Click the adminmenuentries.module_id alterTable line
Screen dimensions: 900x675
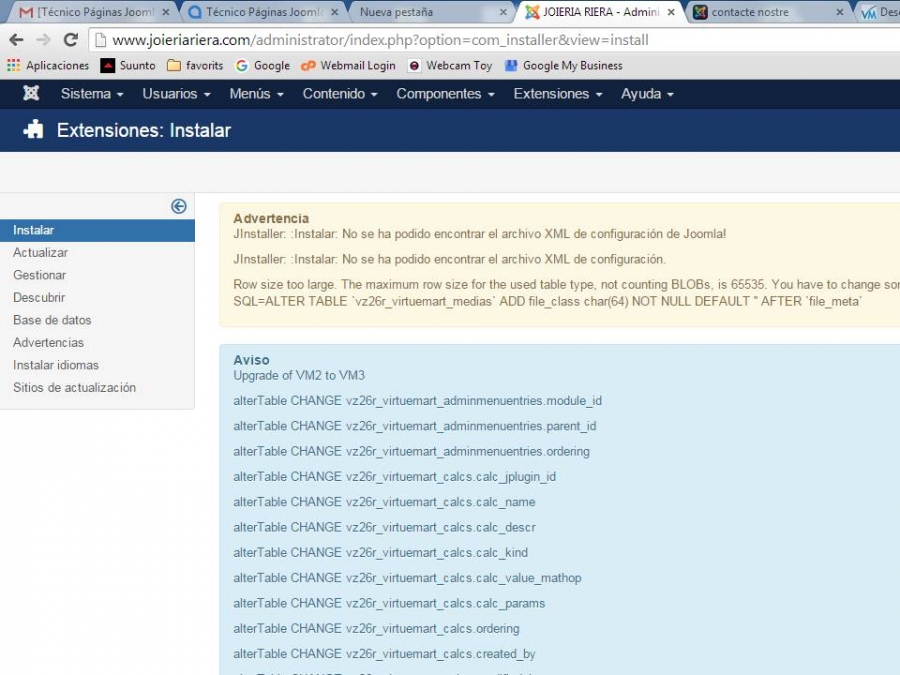417,401
